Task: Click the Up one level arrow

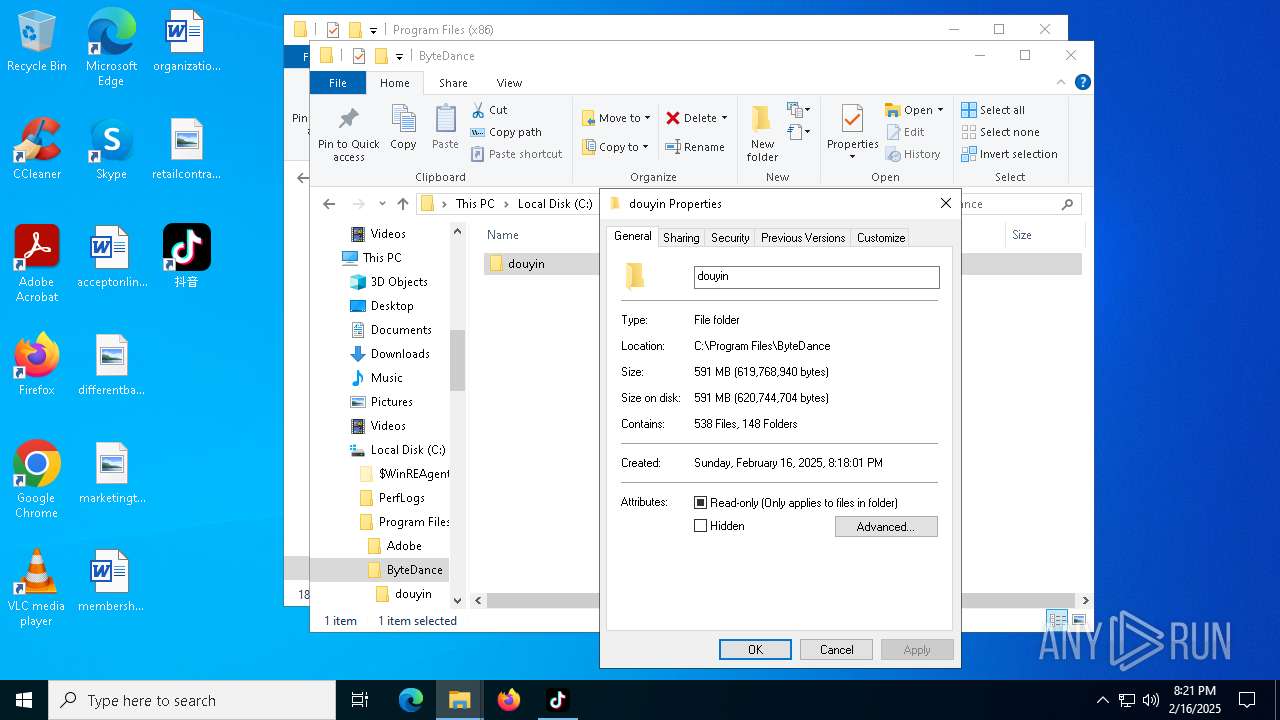Action: 402,204
